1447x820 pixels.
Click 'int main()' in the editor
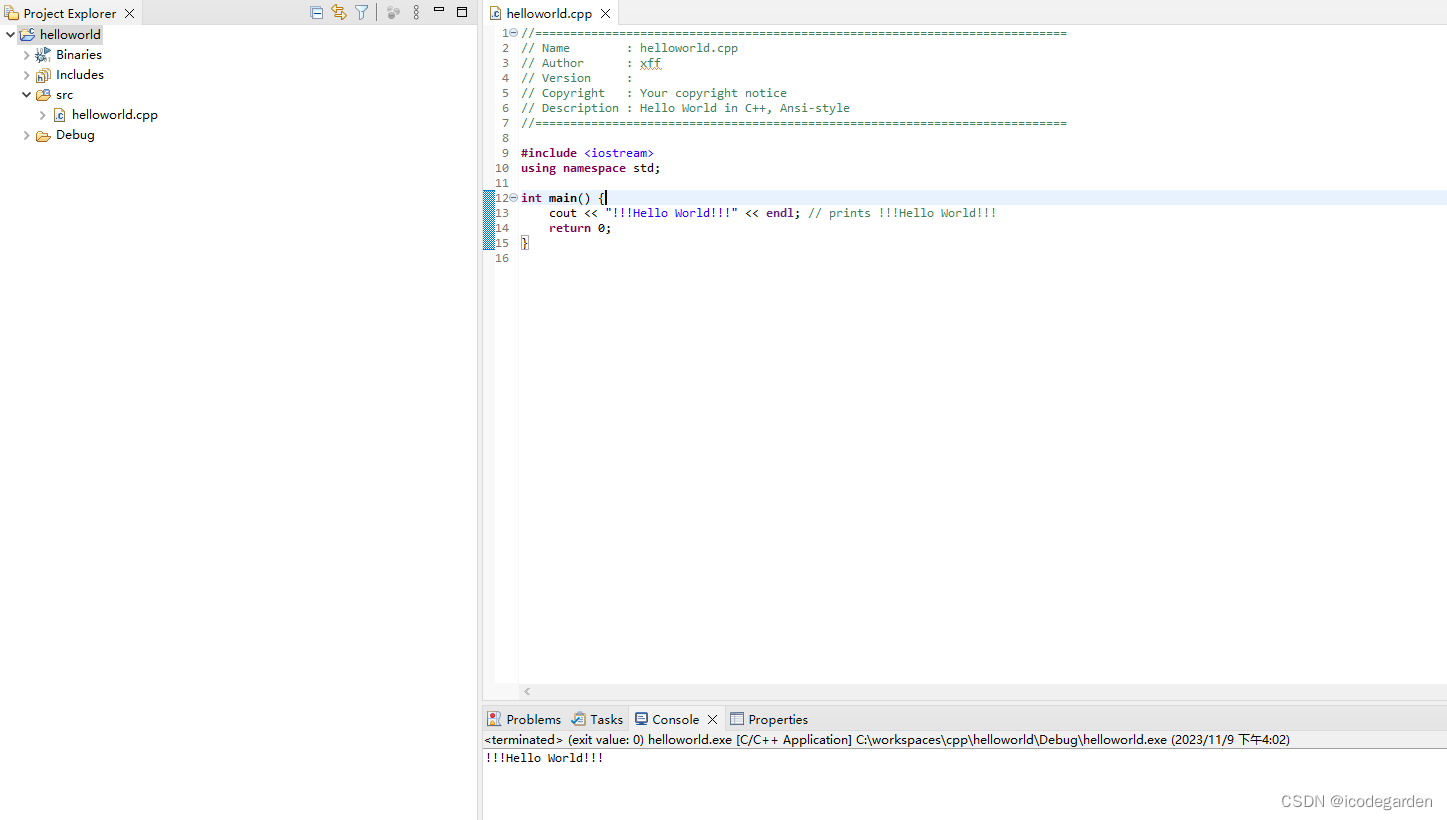tap(555, 198)
